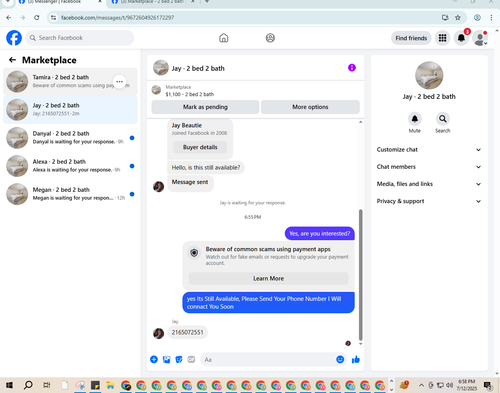Open Windows notification center icon
500x393 pixels.
coord(488,386)
